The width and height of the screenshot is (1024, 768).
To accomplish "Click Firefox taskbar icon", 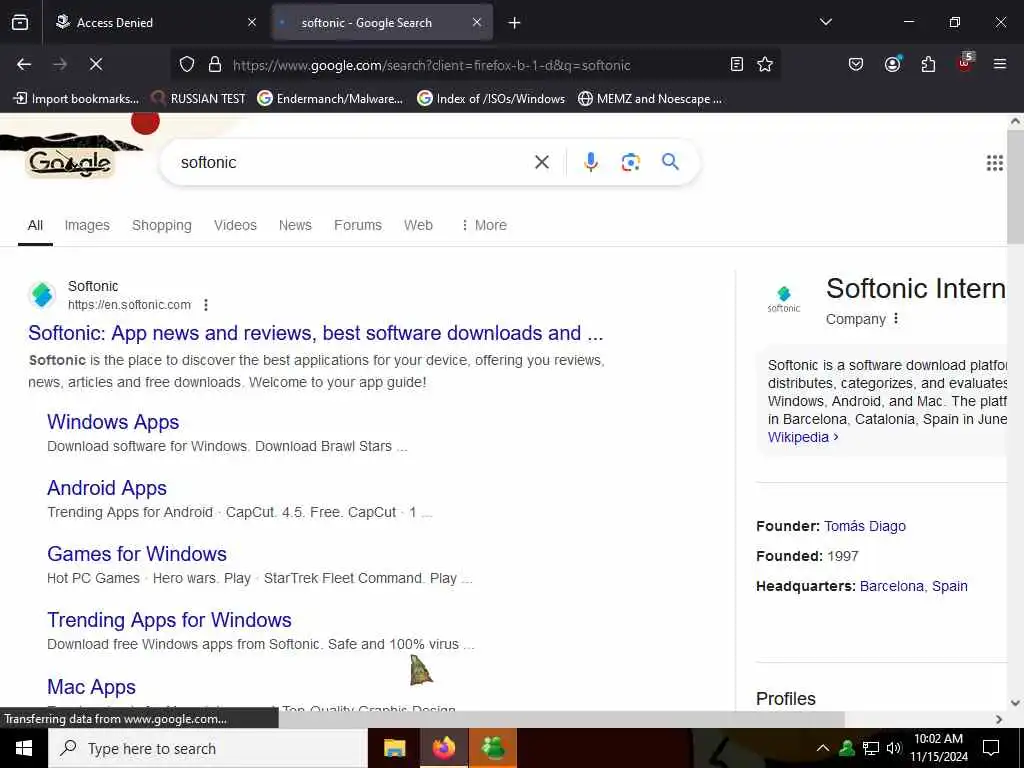I will 443,748.
